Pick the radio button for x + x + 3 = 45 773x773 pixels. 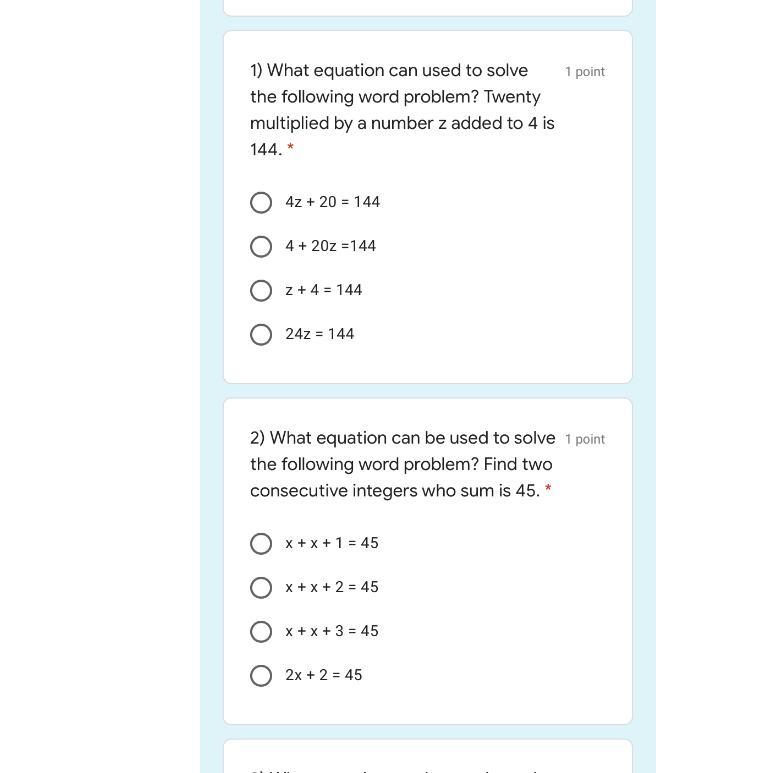(x=261, y=632)
